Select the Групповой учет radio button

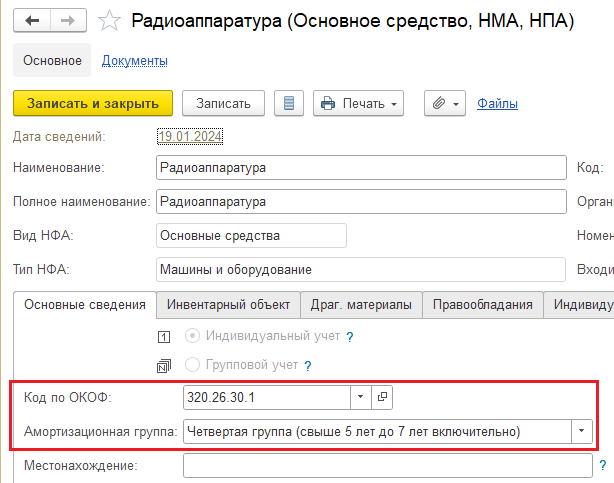click(192, 365)
